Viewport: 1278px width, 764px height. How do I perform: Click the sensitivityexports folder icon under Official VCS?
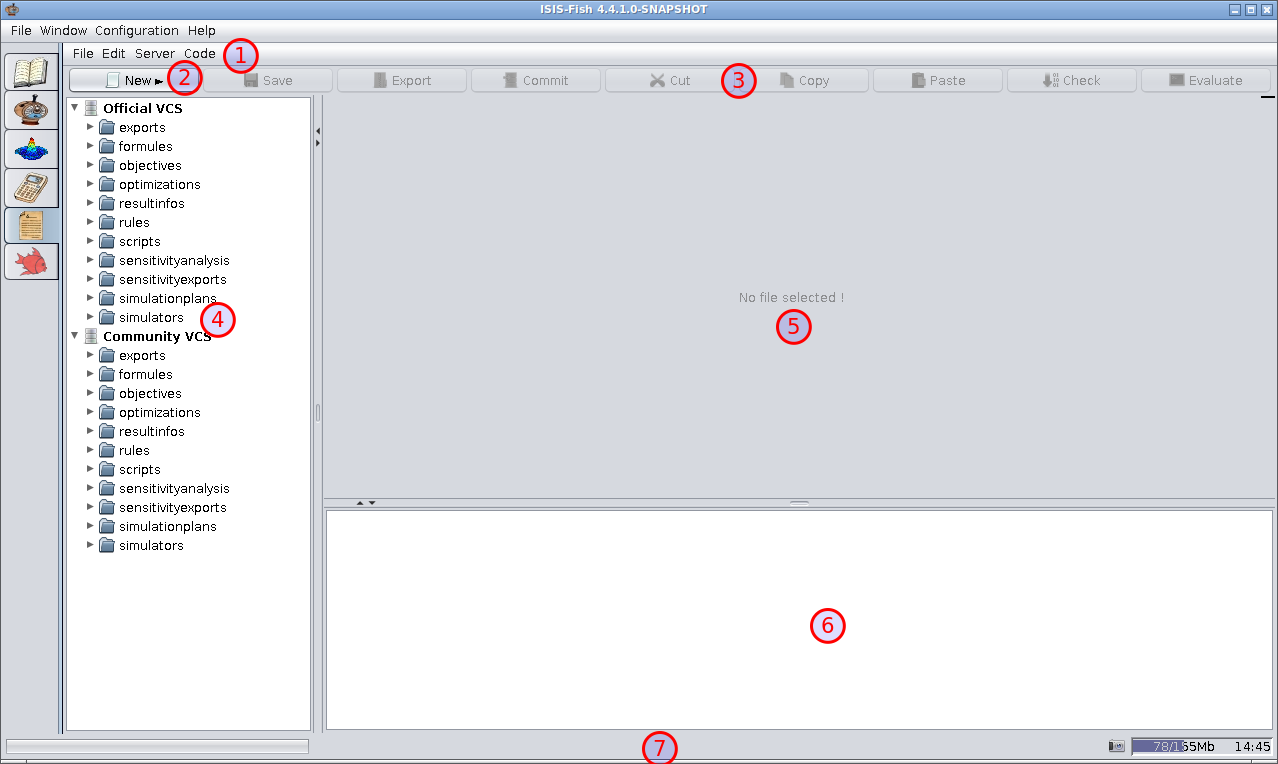(x=107, y=279)
